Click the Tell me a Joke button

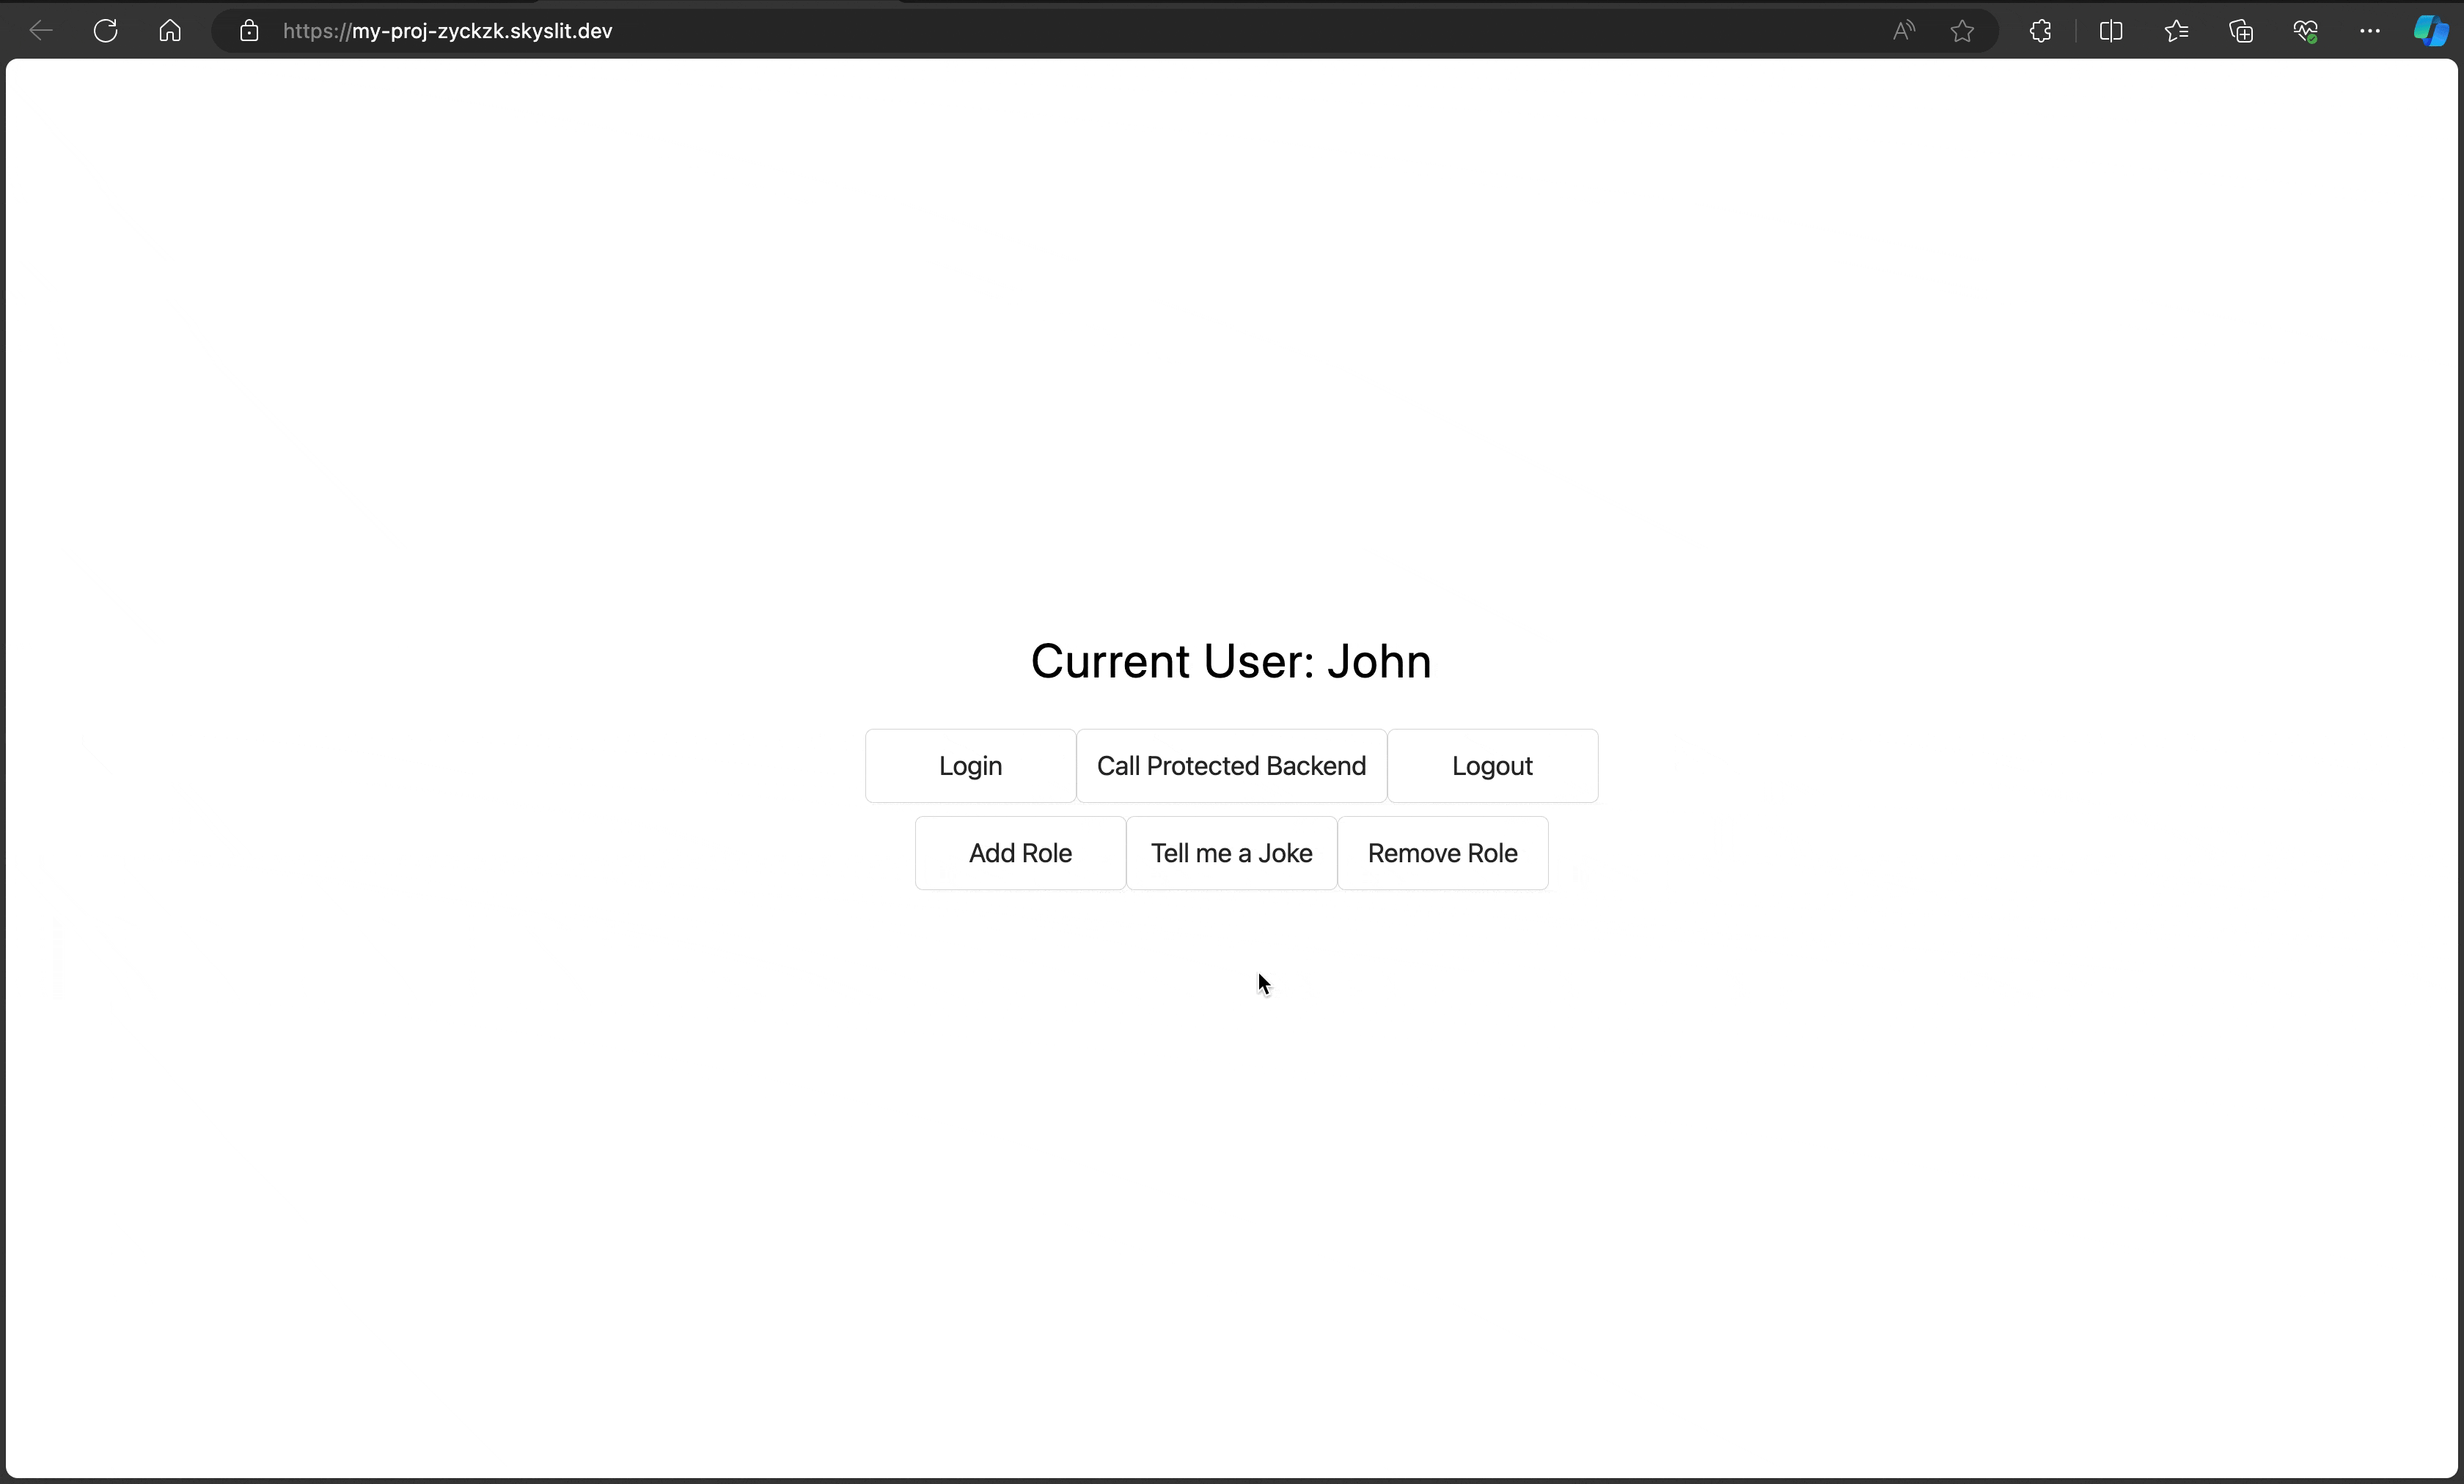[x=1231, y=853]
